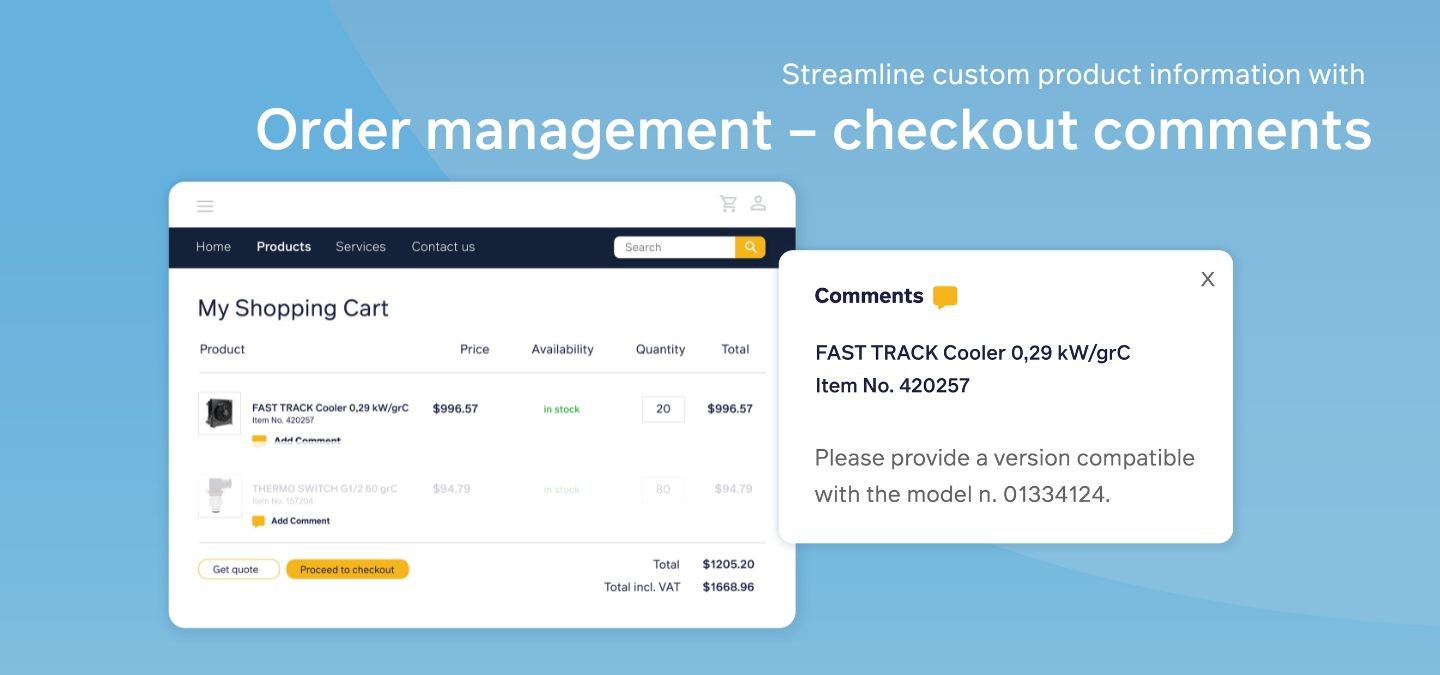Select the quantity field showing 80
Viewport: 1440px width, 675px height.
[x=663, y=490]
